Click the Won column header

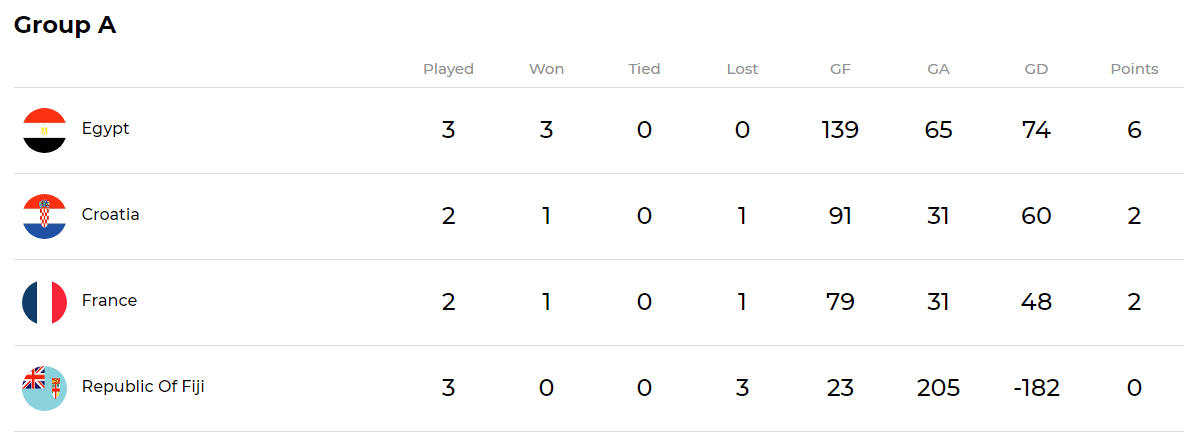point(547,69)
